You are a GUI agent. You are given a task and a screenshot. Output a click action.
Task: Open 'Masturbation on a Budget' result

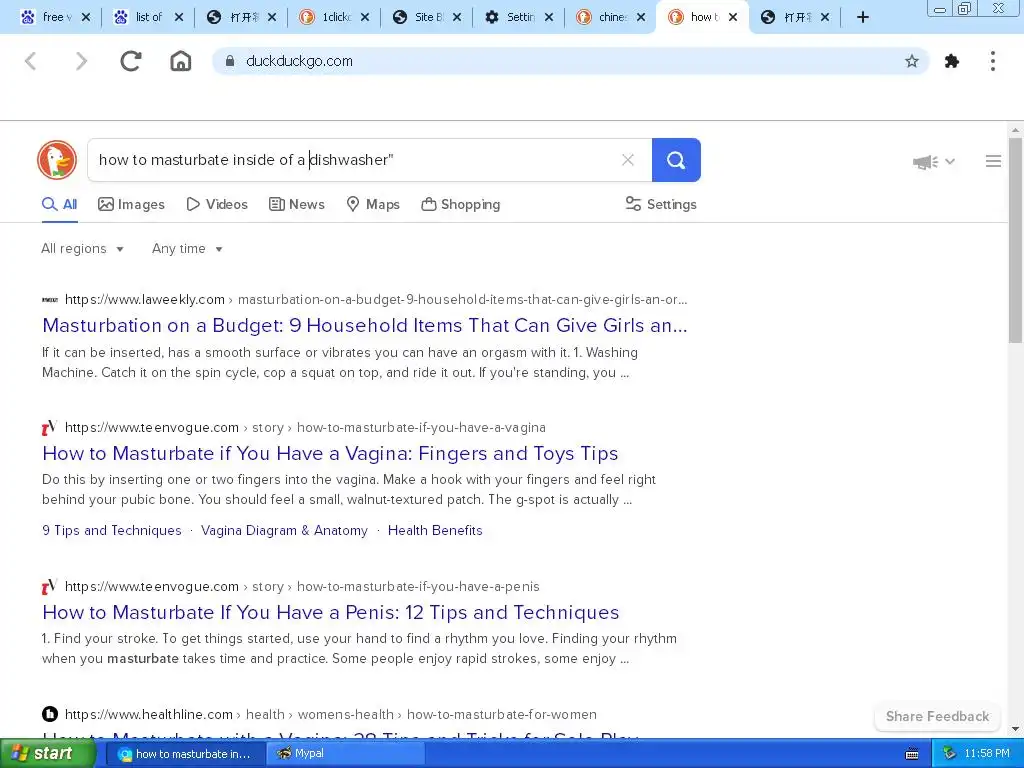364,325
